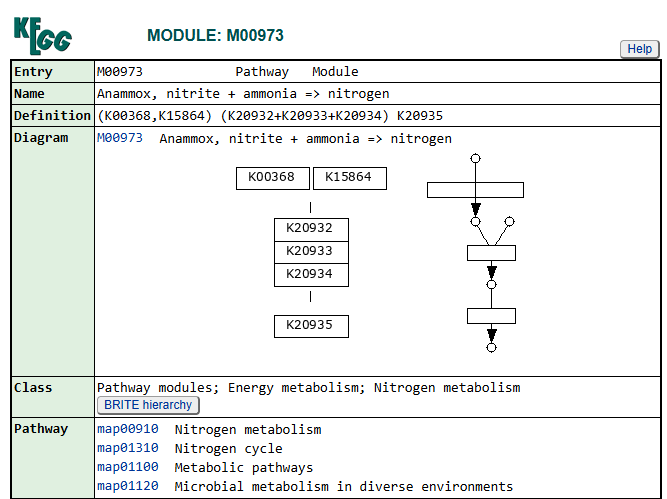Click the K20933 ortholog box
The width and height of the screenshot is (667, 499).
click(x=310, y=251)
